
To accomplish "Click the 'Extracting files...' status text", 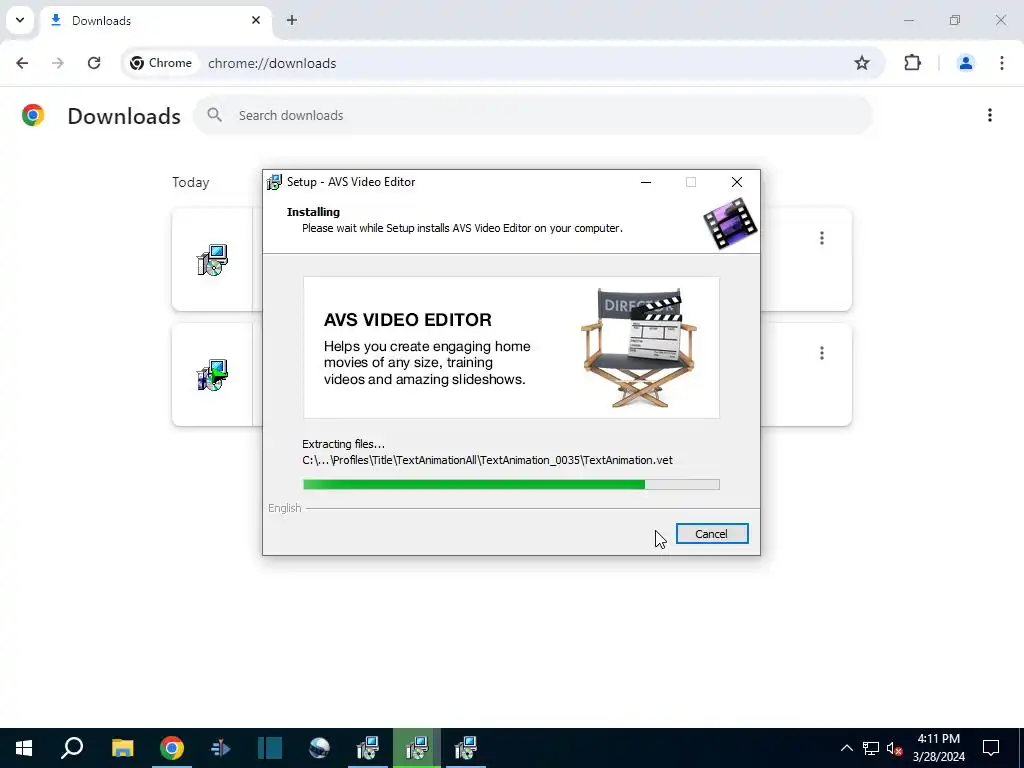I will (344, 444).
